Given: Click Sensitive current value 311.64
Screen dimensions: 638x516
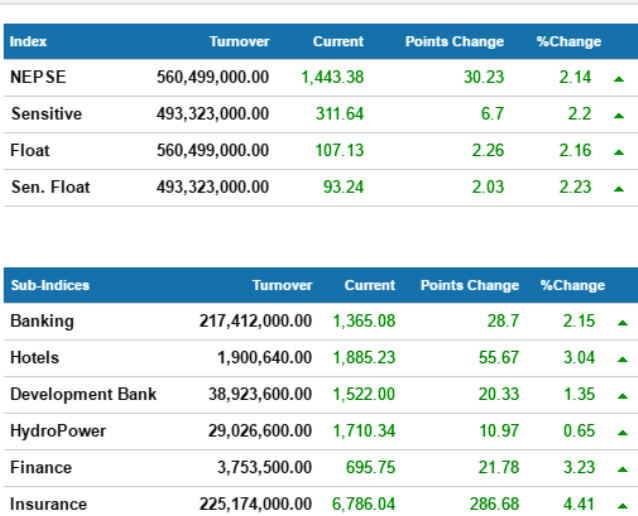Looking at the screenshot, I should click(x=340, y=114).
